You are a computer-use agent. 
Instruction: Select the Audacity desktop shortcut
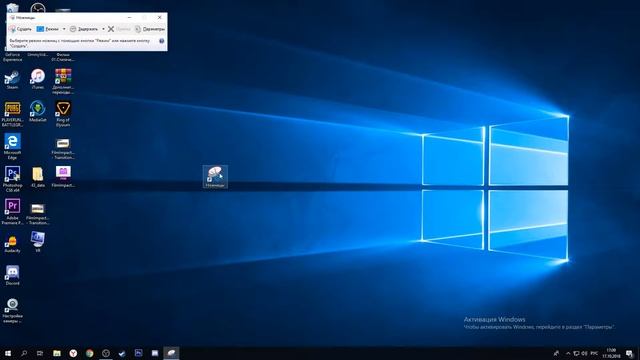click(12, 244)
